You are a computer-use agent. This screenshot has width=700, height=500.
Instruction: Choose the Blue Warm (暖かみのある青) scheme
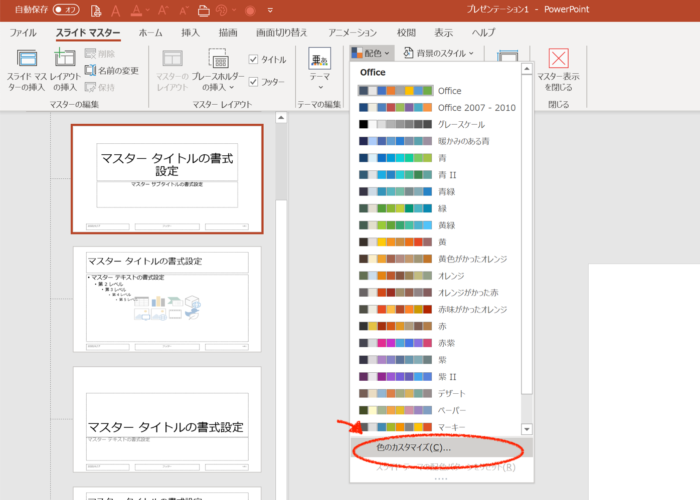(435, 141)
